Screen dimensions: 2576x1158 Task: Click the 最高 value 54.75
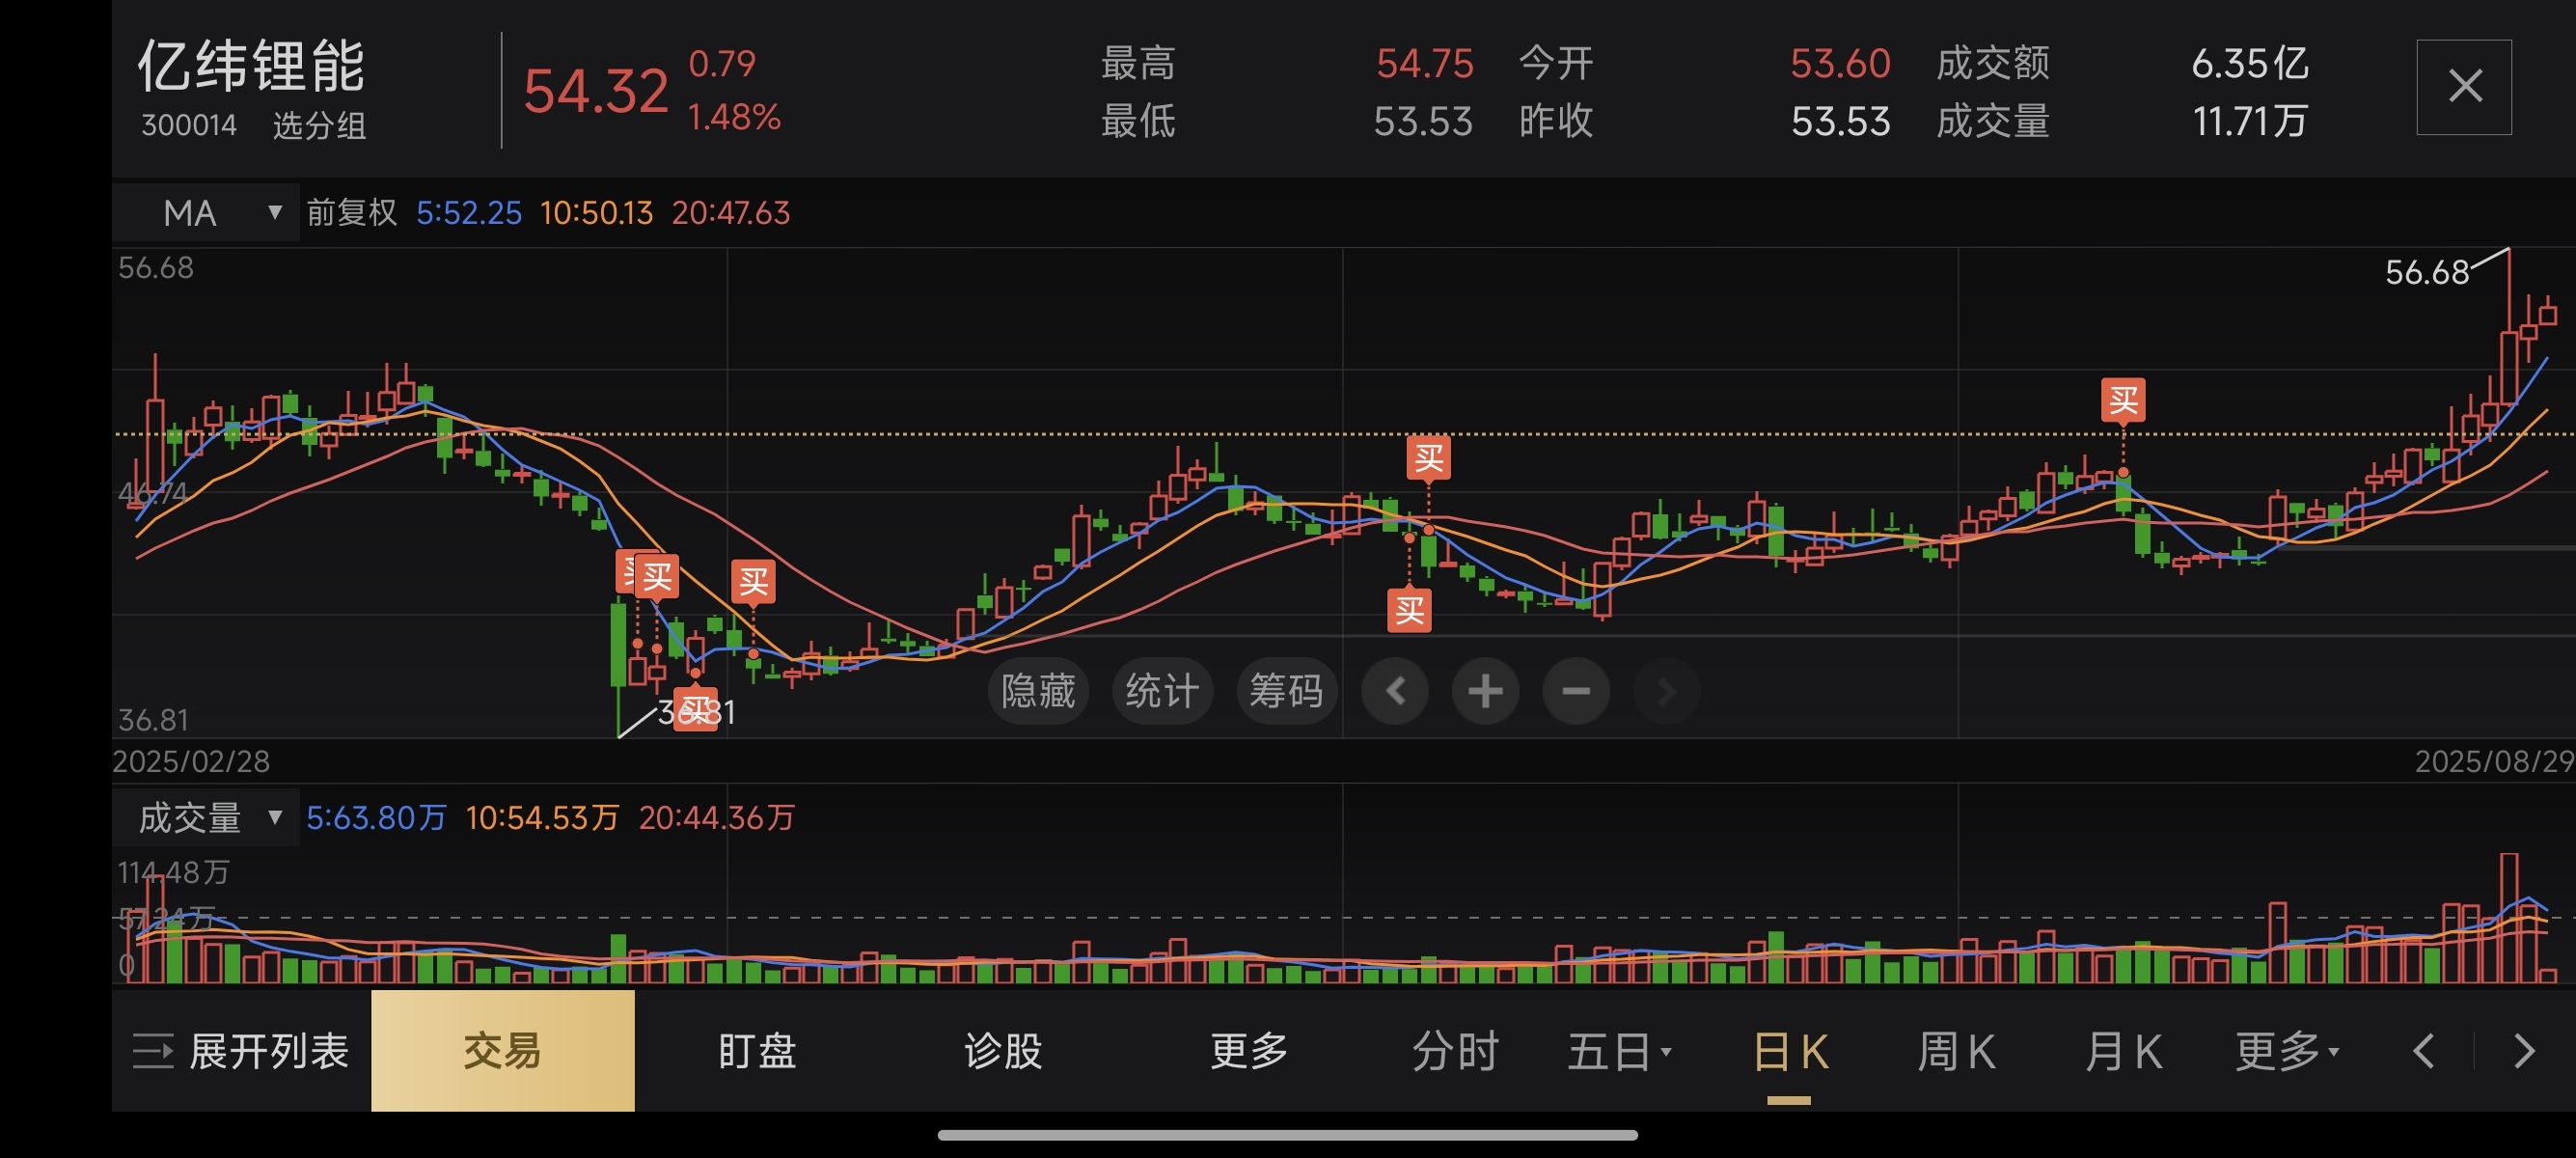click(x=1424, y=63)
